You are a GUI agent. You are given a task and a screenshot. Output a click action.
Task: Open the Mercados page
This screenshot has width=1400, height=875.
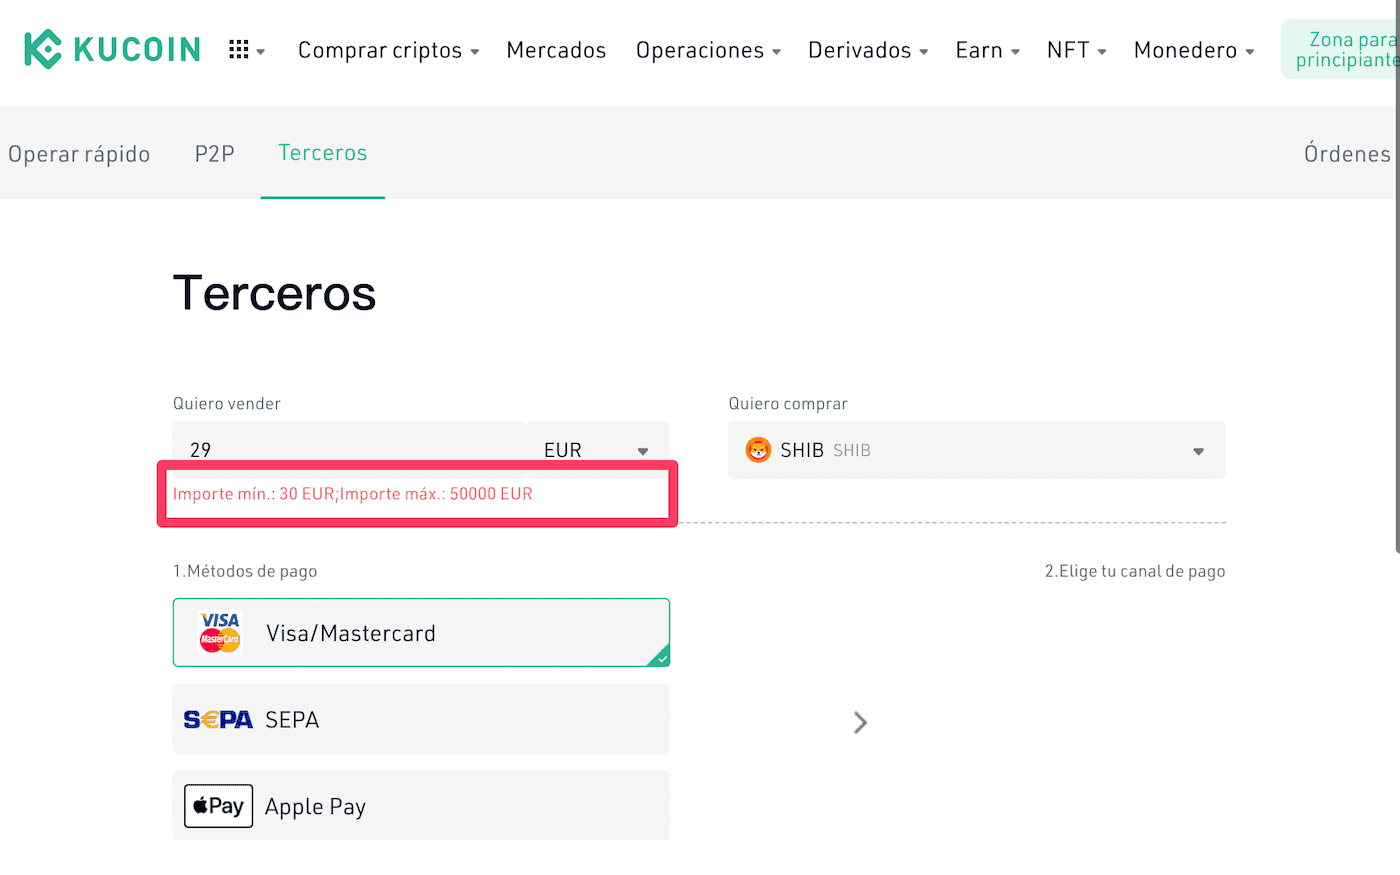[x=556, y=50]
